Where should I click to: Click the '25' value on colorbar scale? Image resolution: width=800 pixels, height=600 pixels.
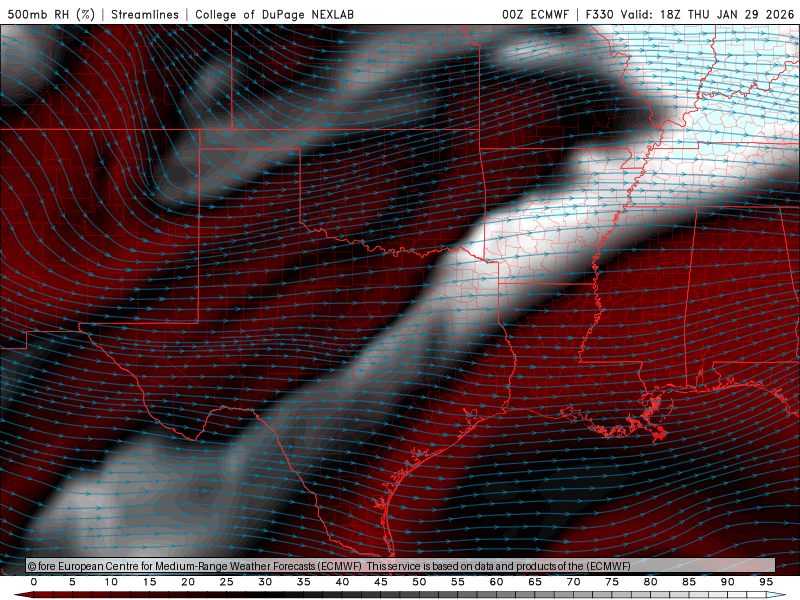(227, 582)
